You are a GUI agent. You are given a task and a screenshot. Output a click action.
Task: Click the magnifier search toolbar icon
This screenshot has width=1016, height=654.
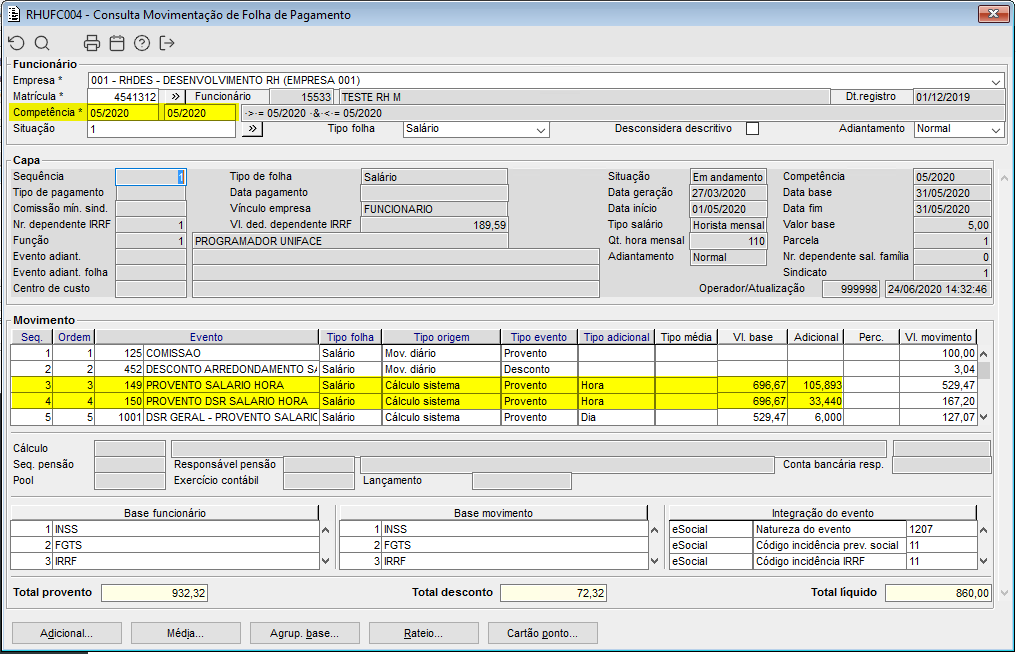[42, 43]
